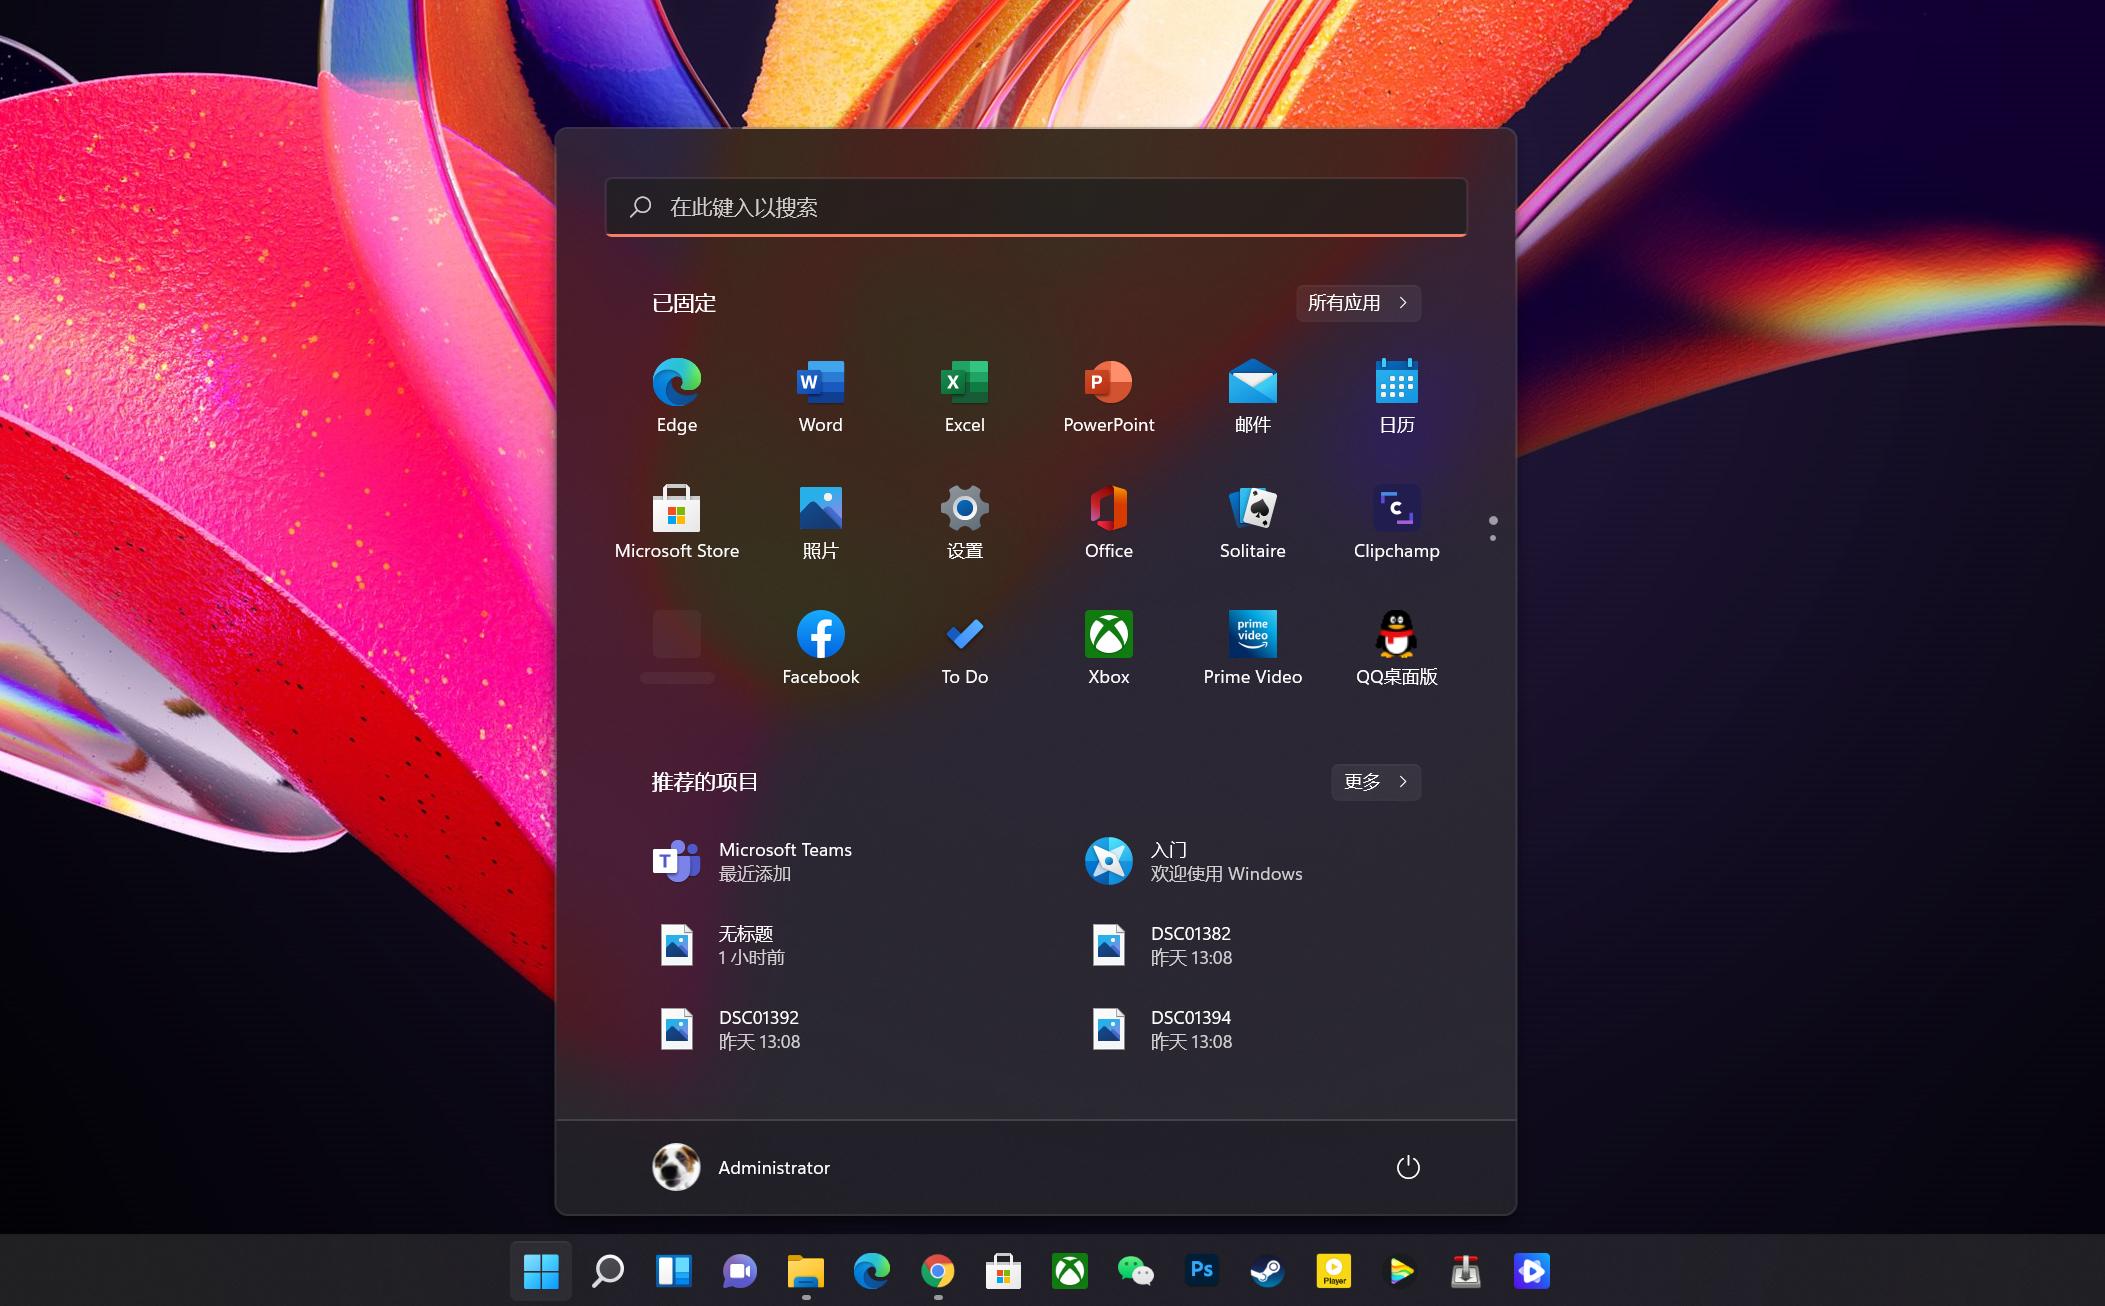Switch to the second pinned apps page dot
The height and width of the screenshot is (1306, 2105).
[1491, 536]
